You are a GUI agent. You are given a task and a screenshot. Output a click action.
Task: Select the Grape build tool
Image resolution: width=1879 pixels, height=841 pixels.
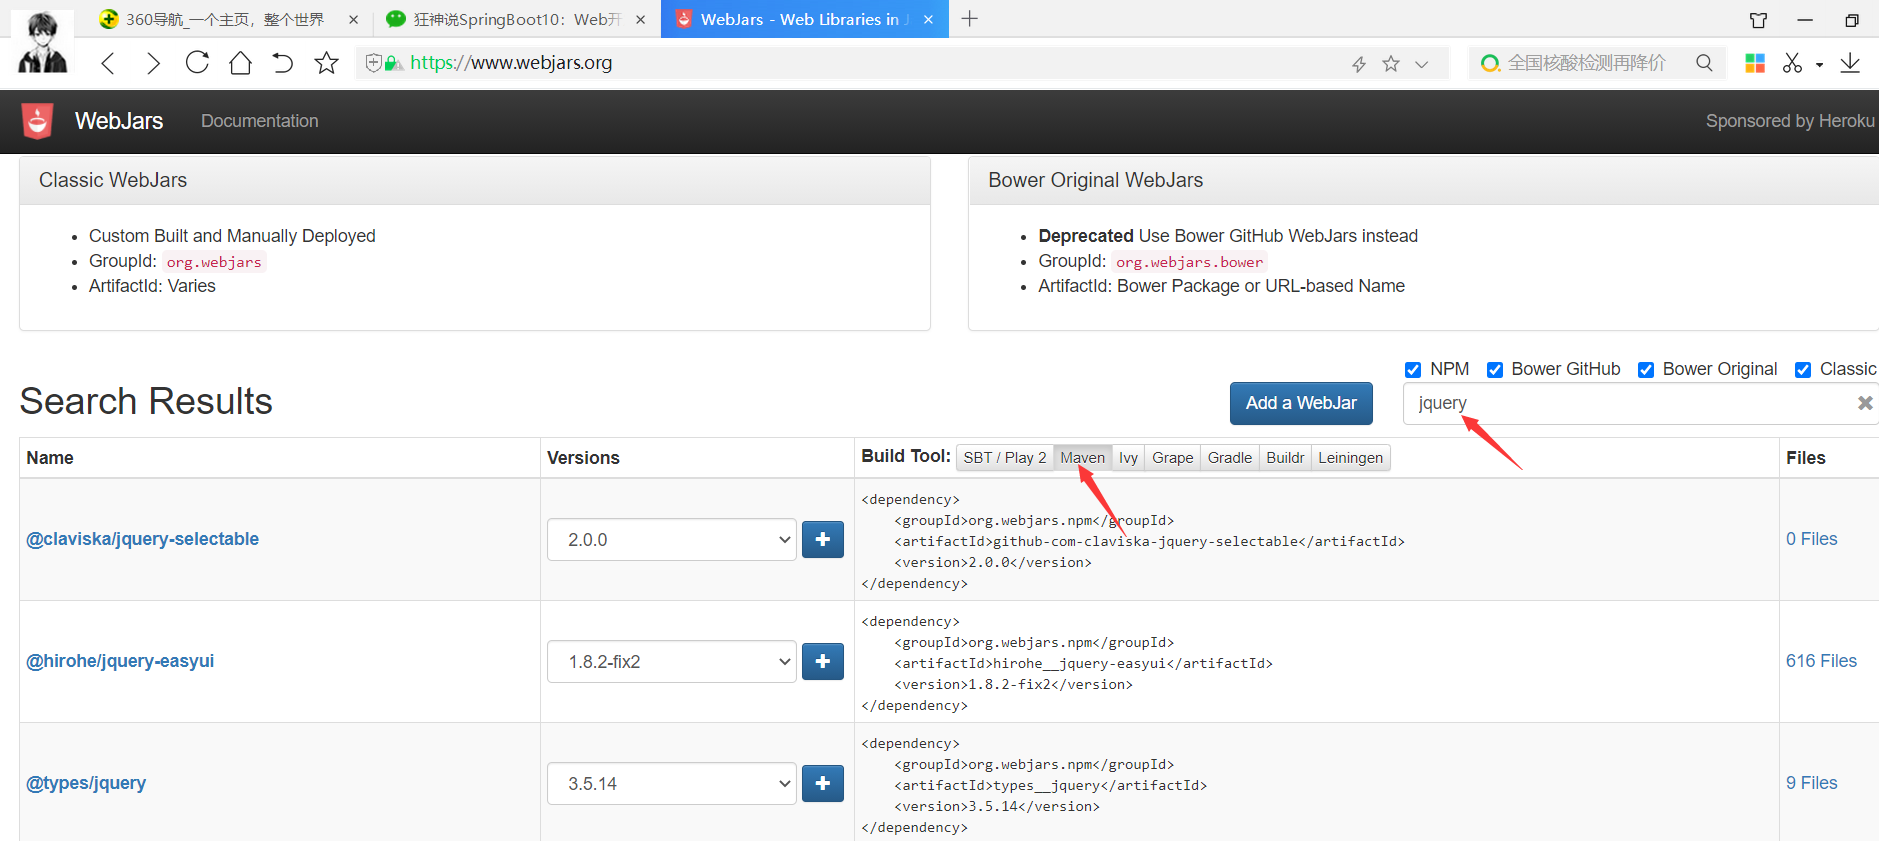[x=1172, y=458]
